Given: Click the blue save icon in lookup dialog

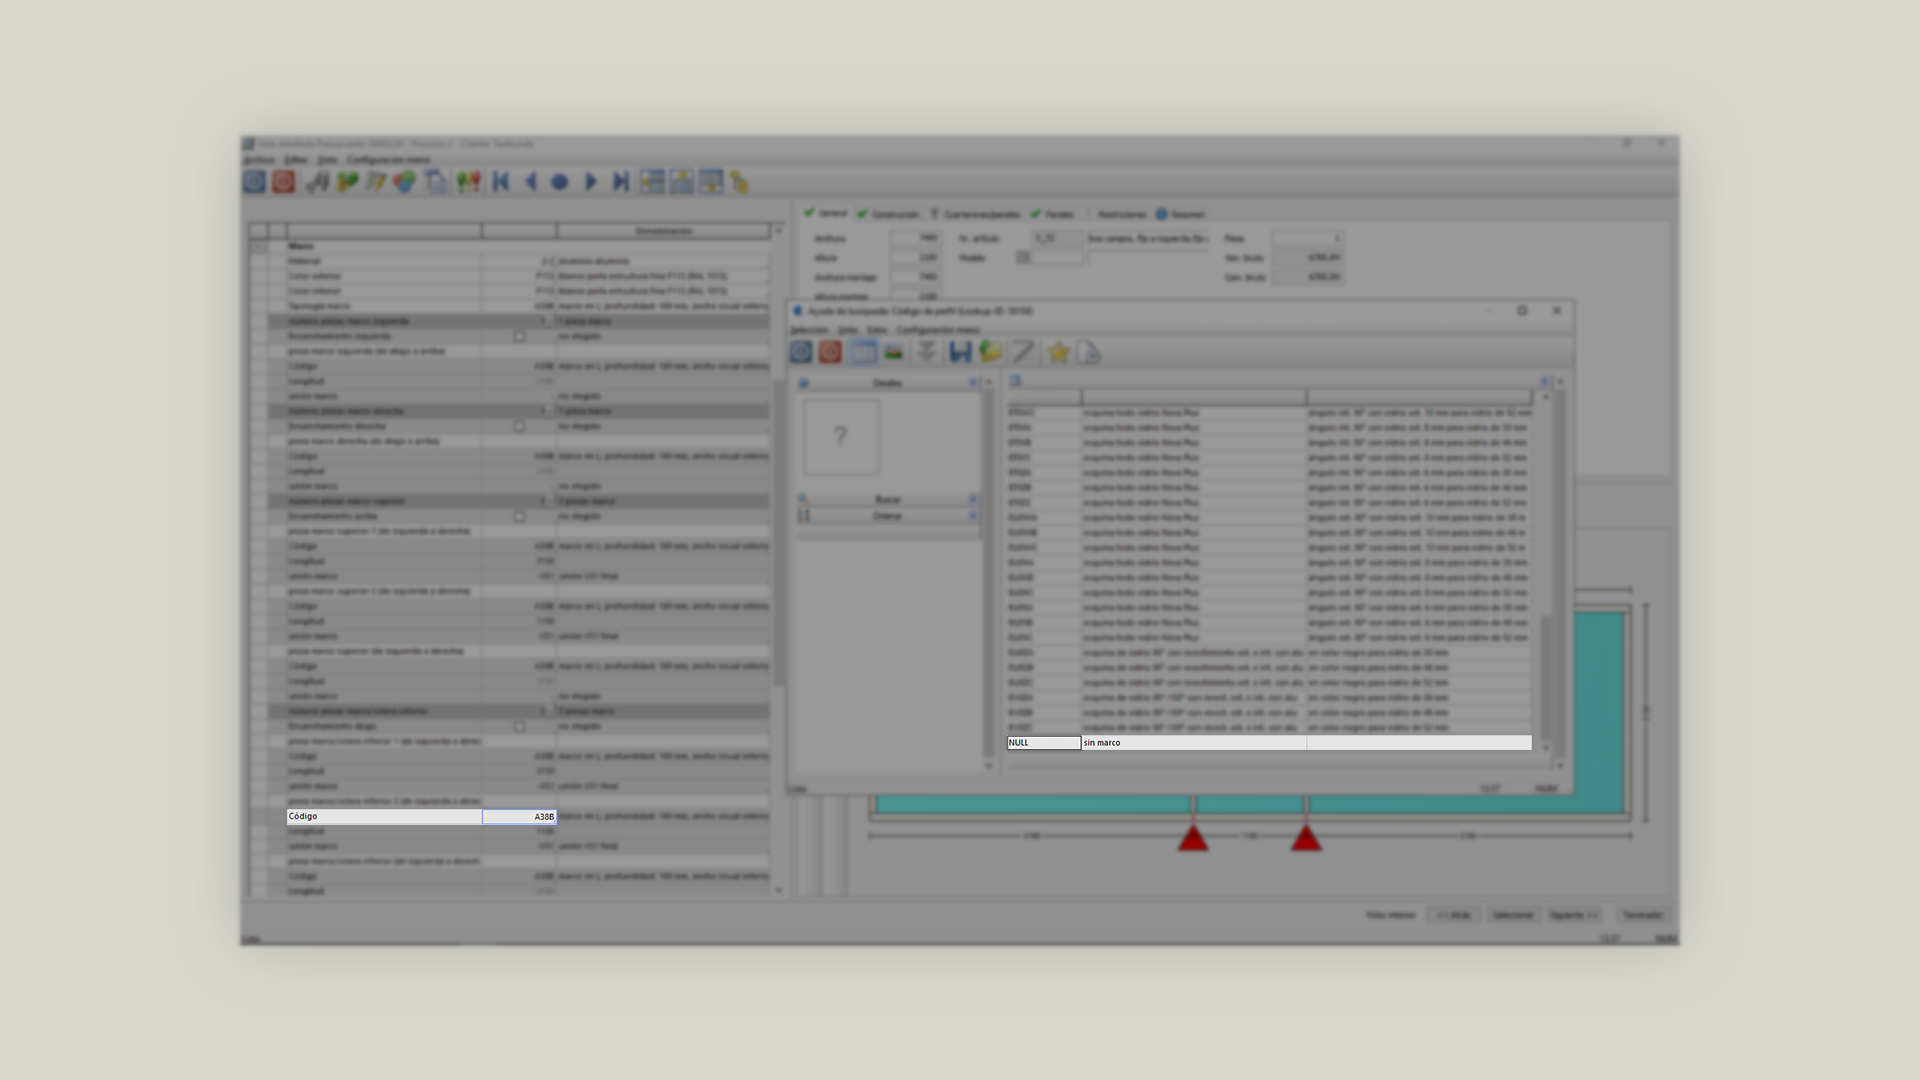Looking at the screenshot, I should pyautogui.click(x=960, y=352).
